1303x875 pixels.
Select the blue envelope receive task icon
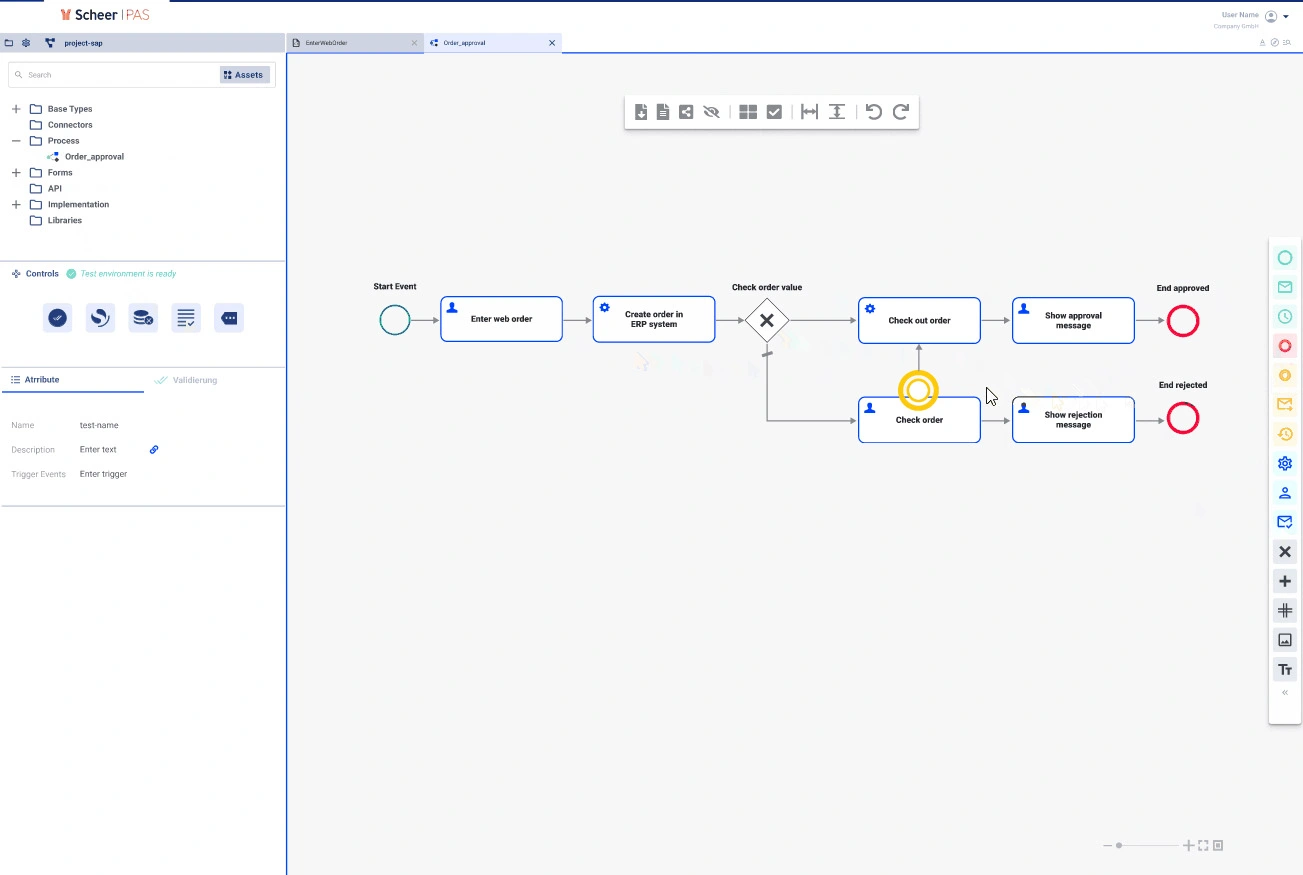pyautogui.click(x=1285, y=522)
